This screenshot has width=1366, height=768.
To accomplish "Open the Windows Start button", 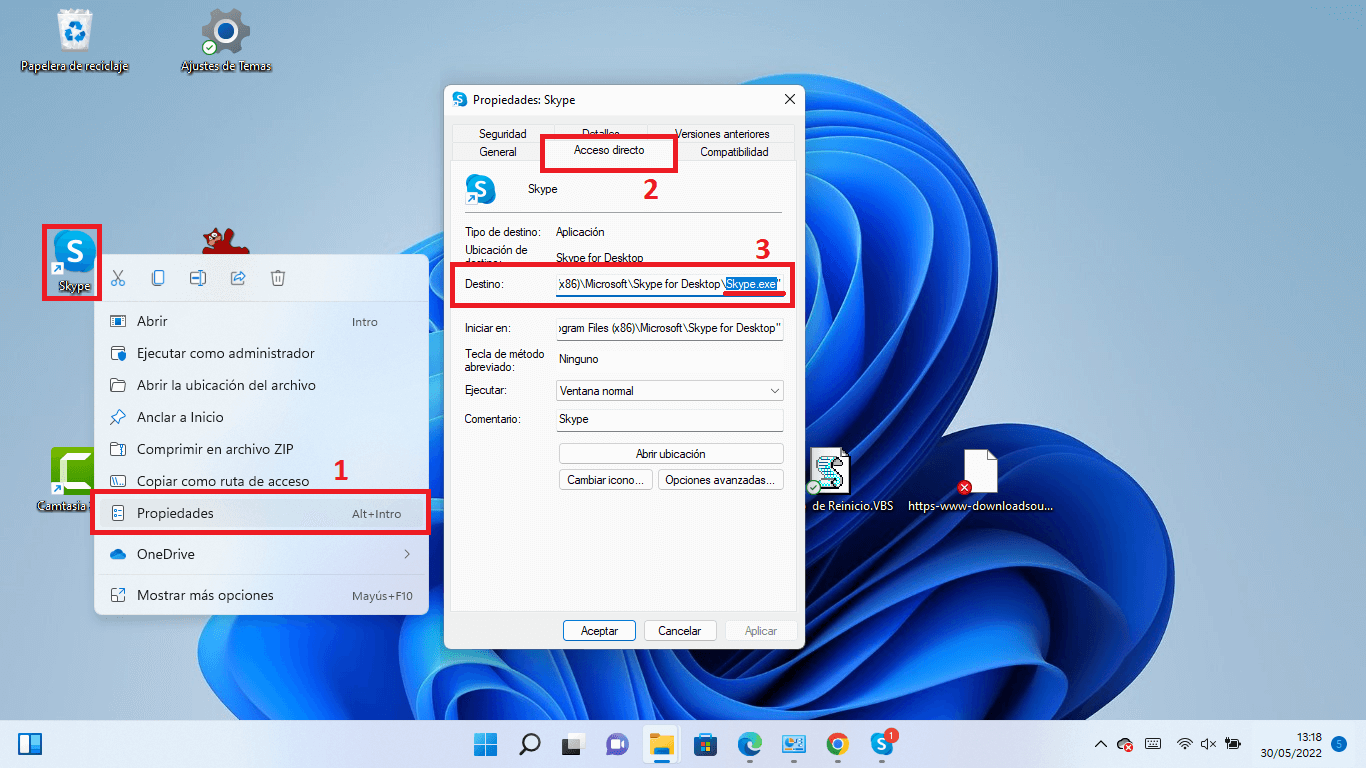I will pos(486,744).
